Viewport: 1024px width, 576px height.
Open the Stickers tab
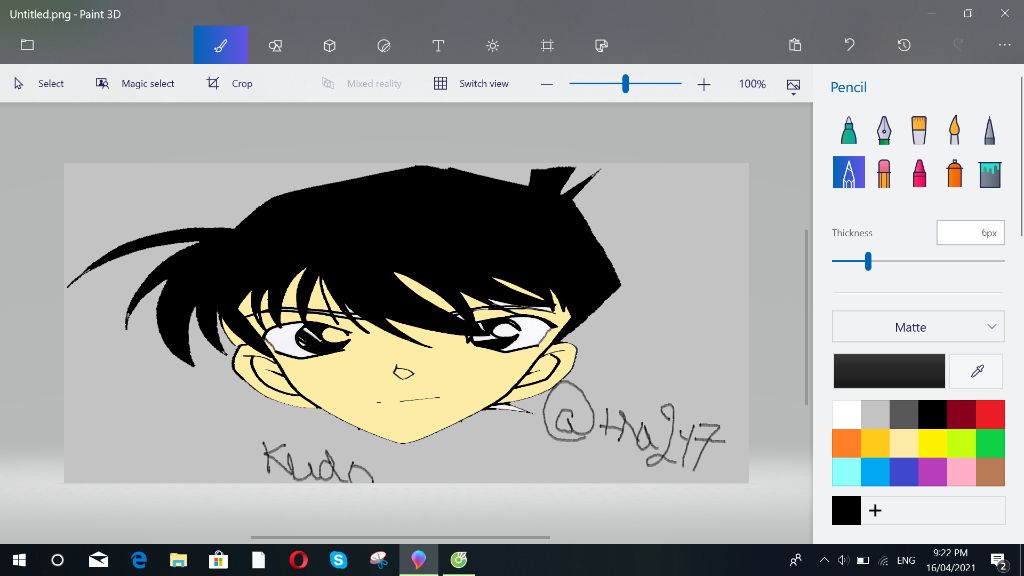384,45
